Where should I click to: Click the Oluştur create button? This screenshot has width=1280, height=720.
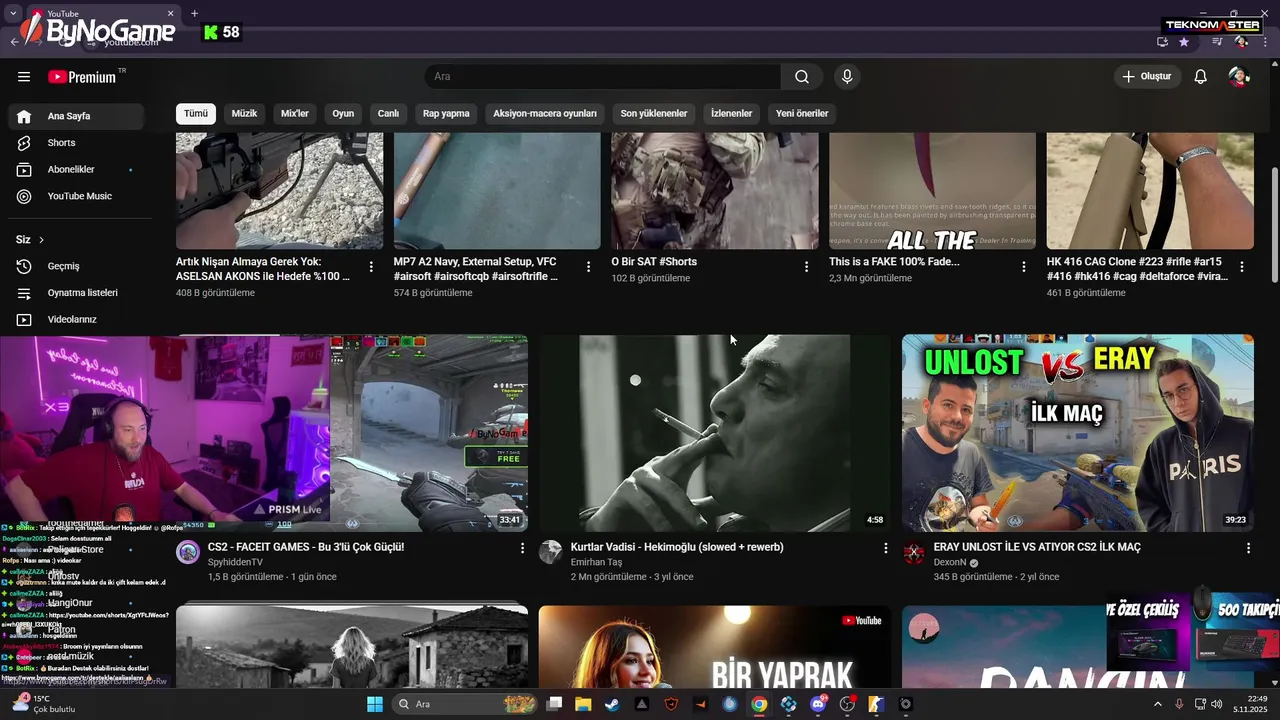point(1147,77)
